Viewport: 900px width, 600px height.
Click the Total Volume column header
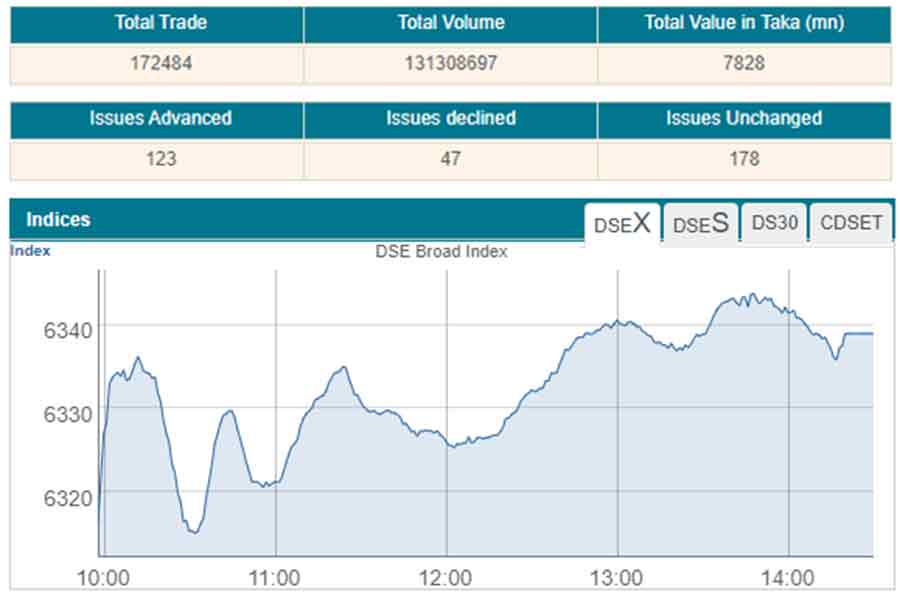tap(450, 23)
